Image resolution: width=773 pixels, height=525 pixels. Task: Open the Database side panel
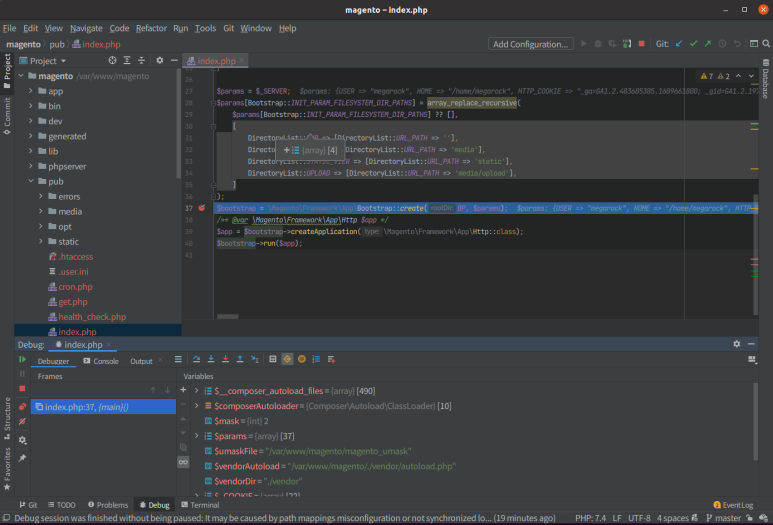(x=766, y=79)
